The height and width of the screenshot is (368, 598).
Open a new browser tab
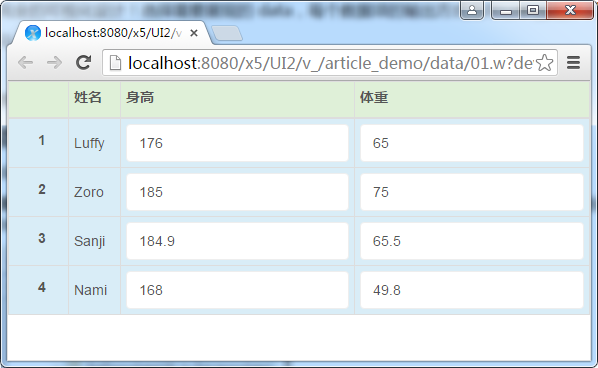[227, 33]
